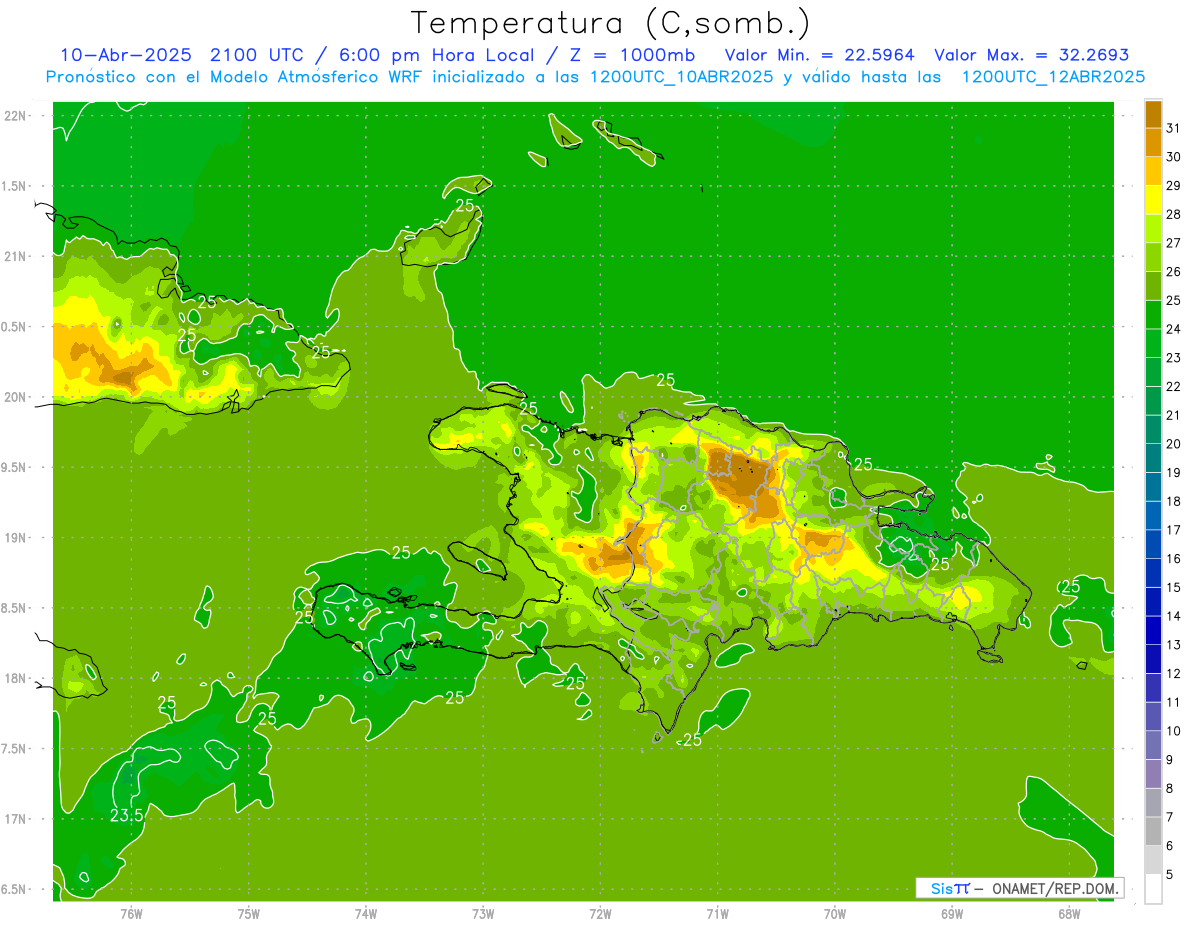Click the legend scale value '11'
Viewport: 1200px width, 927px height.
[x=1174, y=702]
